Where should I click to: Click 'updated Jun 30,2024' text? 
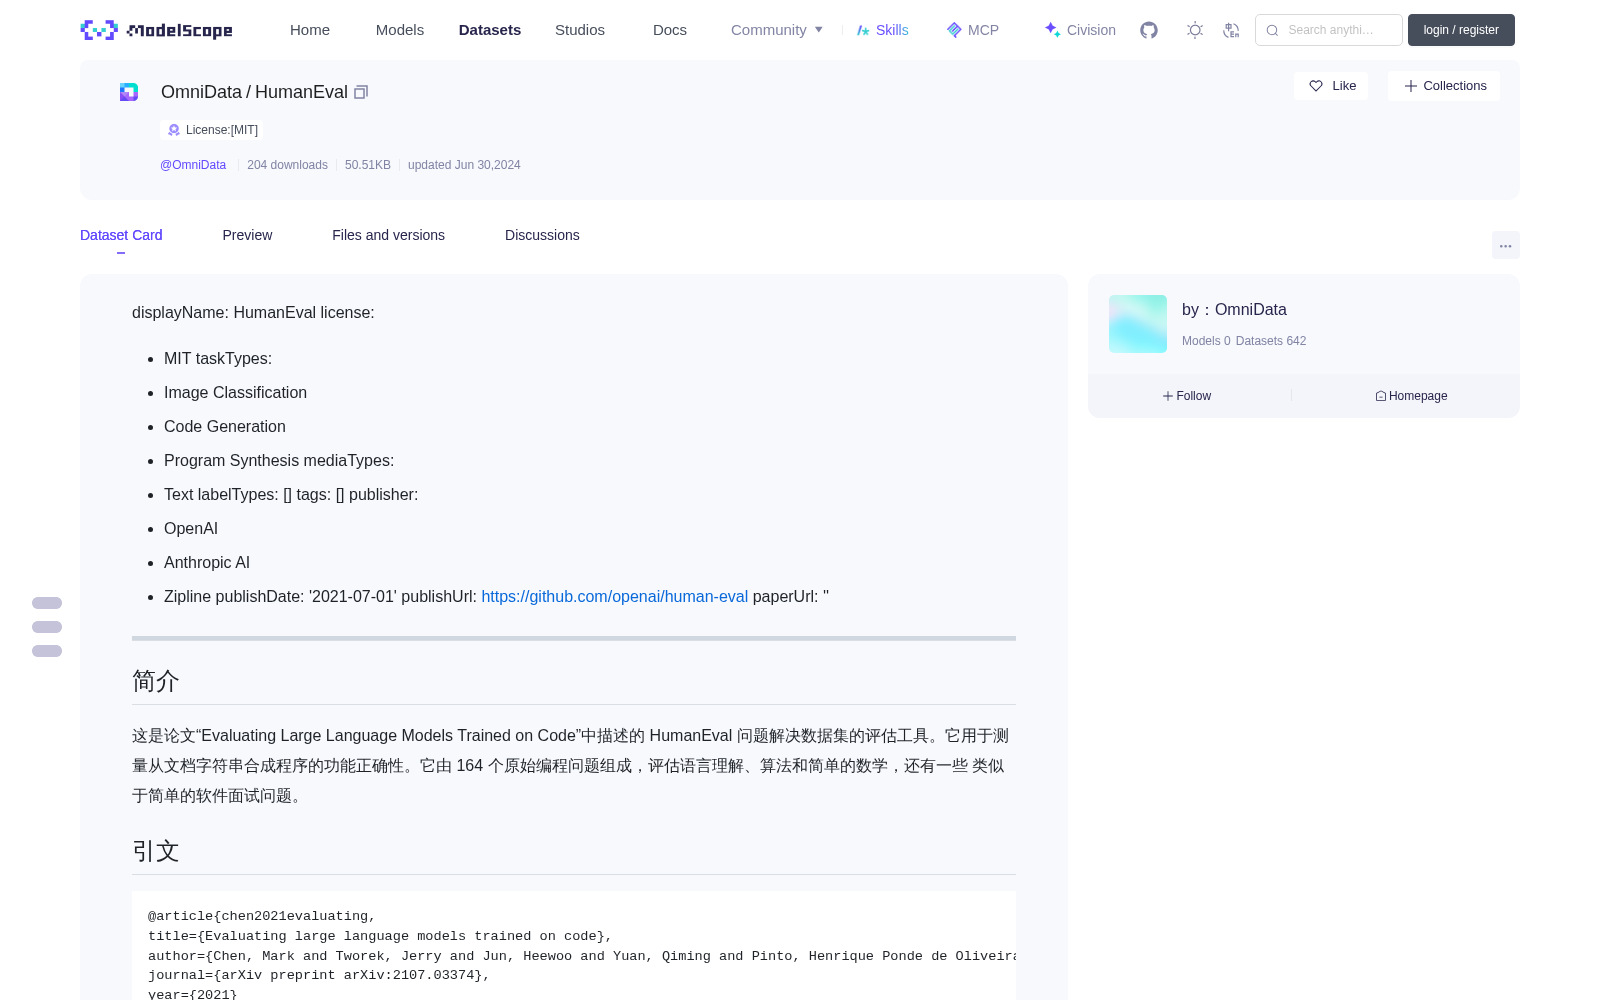pos(464,165)
